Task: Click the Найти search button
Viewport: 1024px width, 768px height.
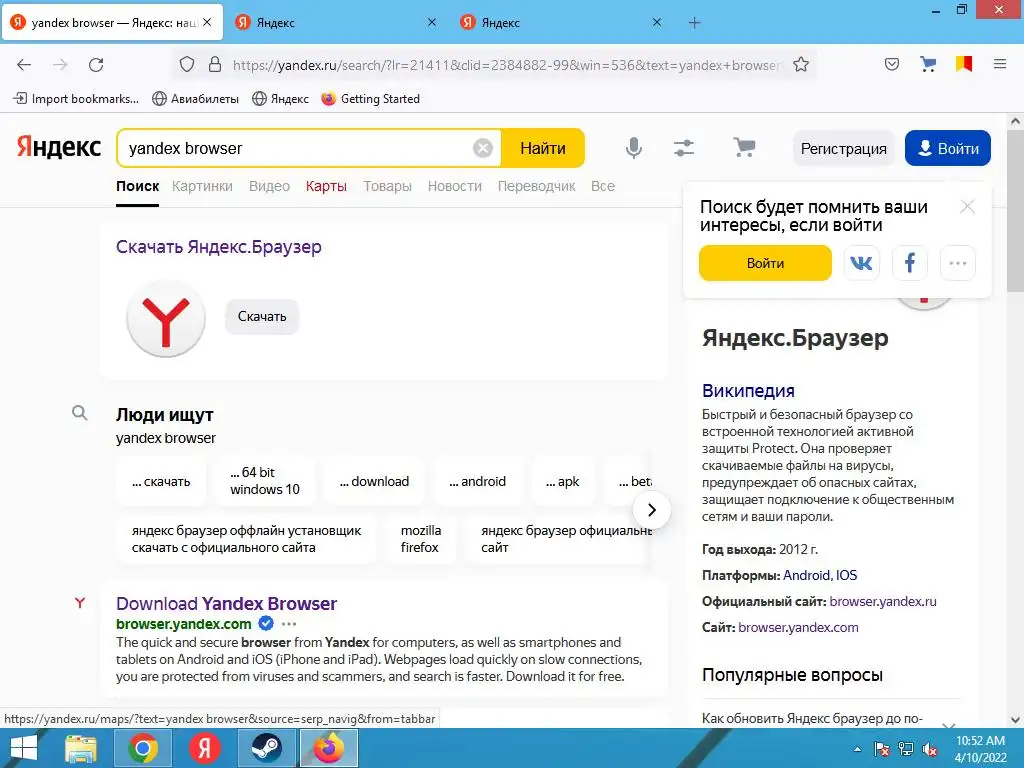Action: [543, 148]
